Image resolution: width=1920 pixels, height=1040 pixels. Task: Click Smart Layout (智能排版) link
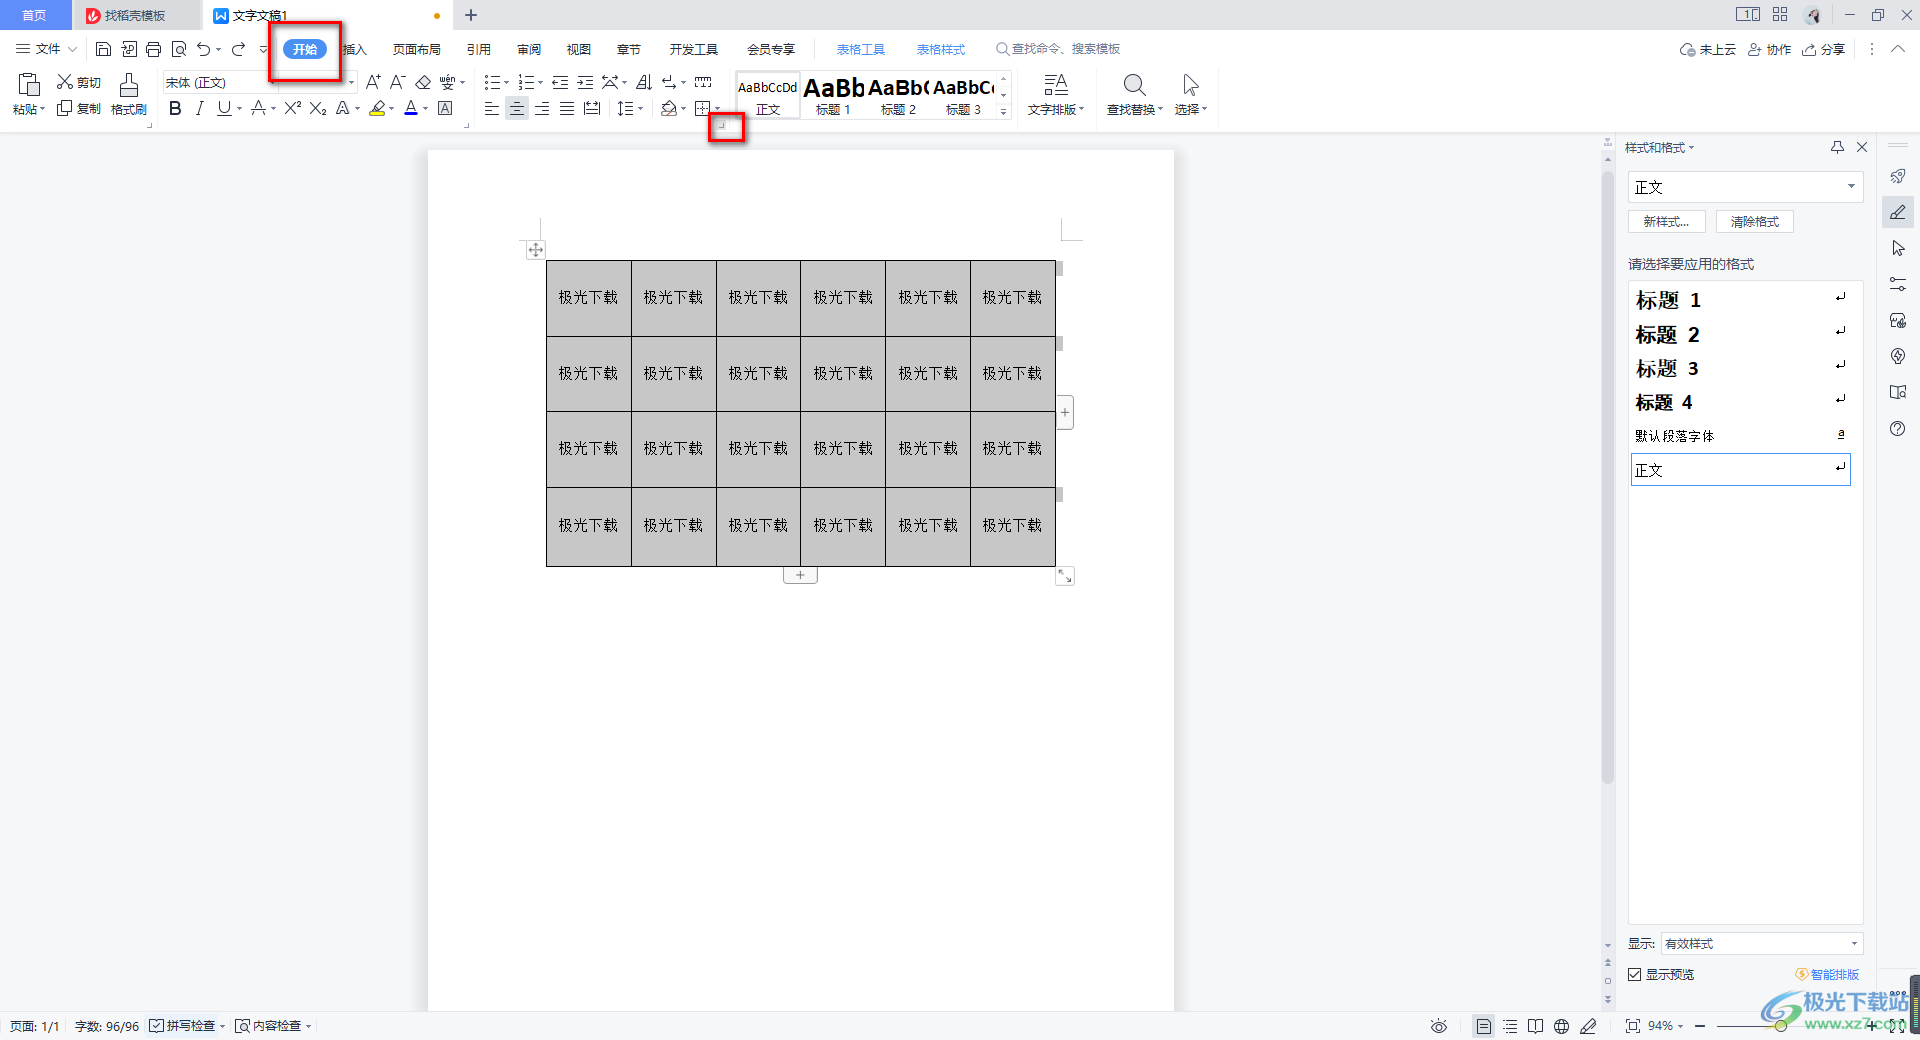point(1827,974)
